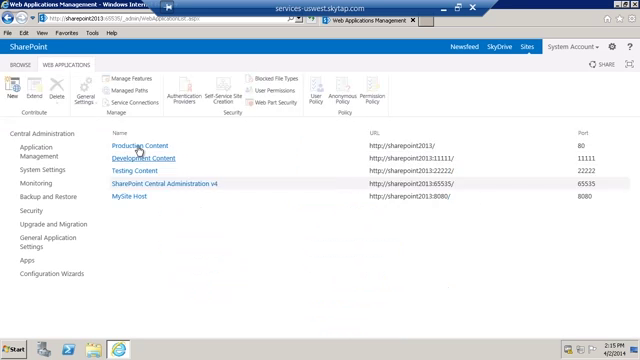640x360 pixels.
Task: Click the Permission Policy icon
Action: (372, 90)
